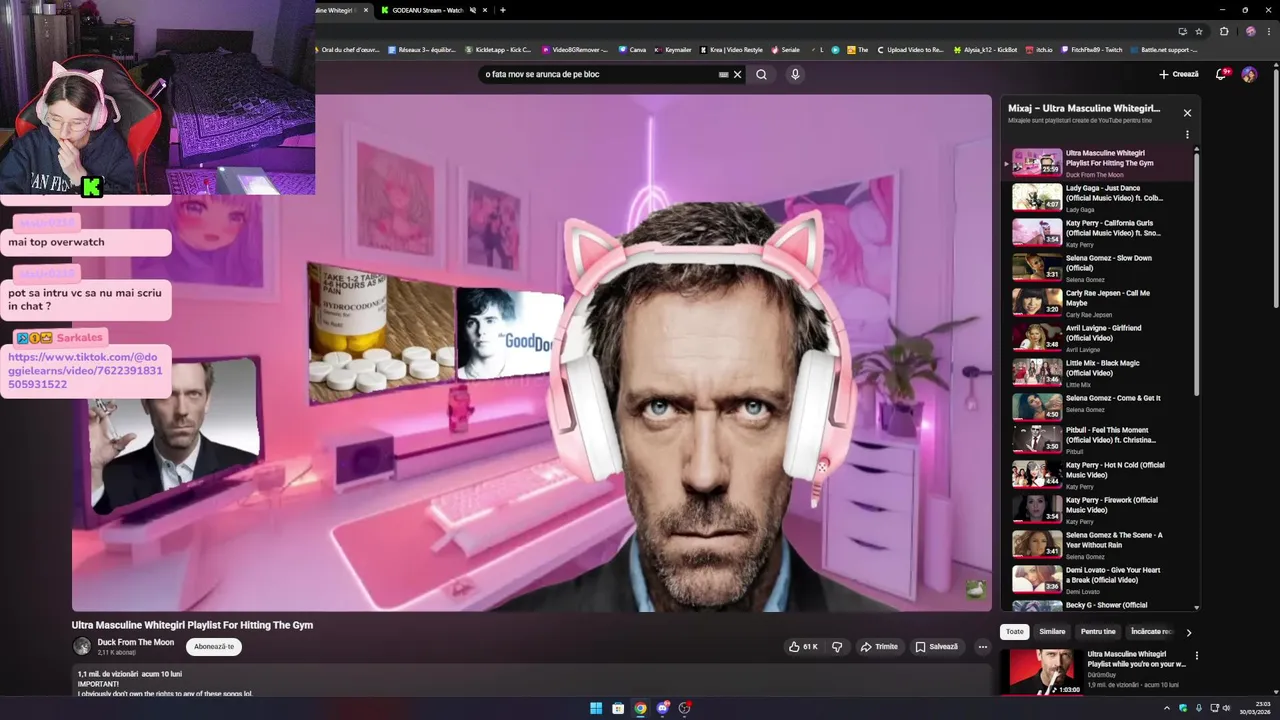Open the browser extensions puzzle icon
The width and height of the screenshot is (1280, 720).
[x=1224, y=31]
